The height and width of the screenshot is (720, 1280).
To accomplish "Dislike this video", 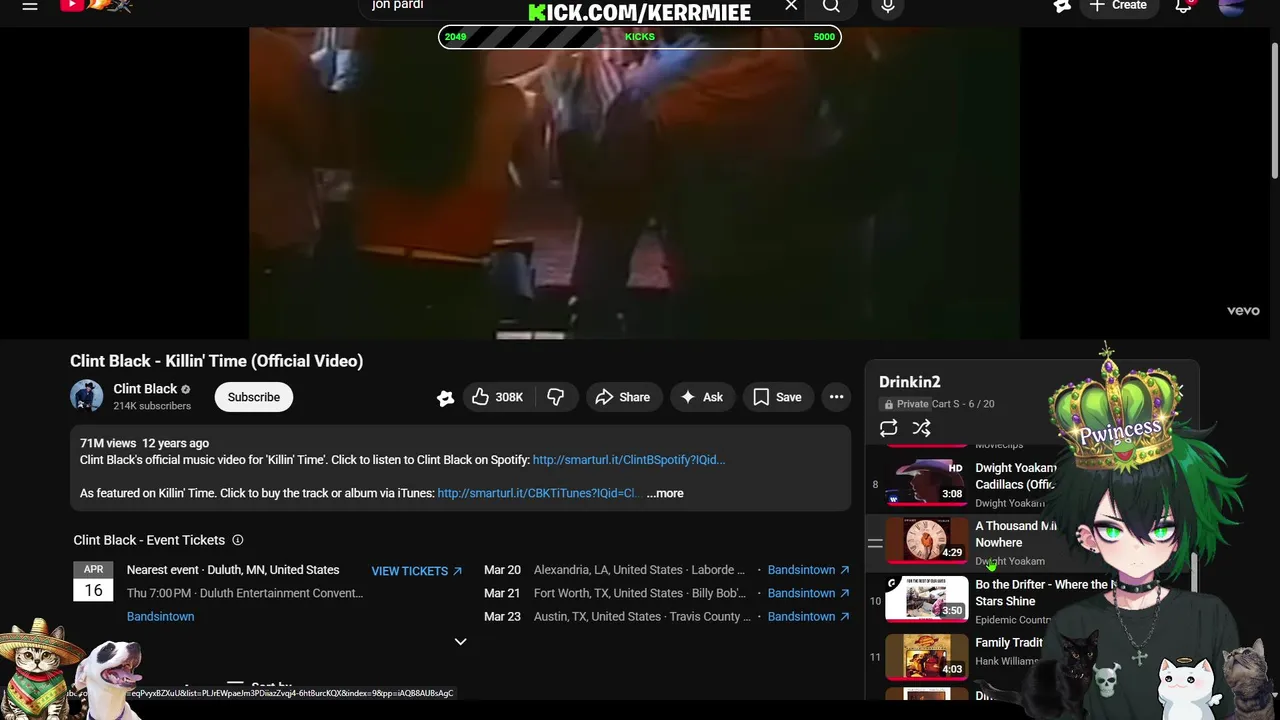I will click(556, 397).
